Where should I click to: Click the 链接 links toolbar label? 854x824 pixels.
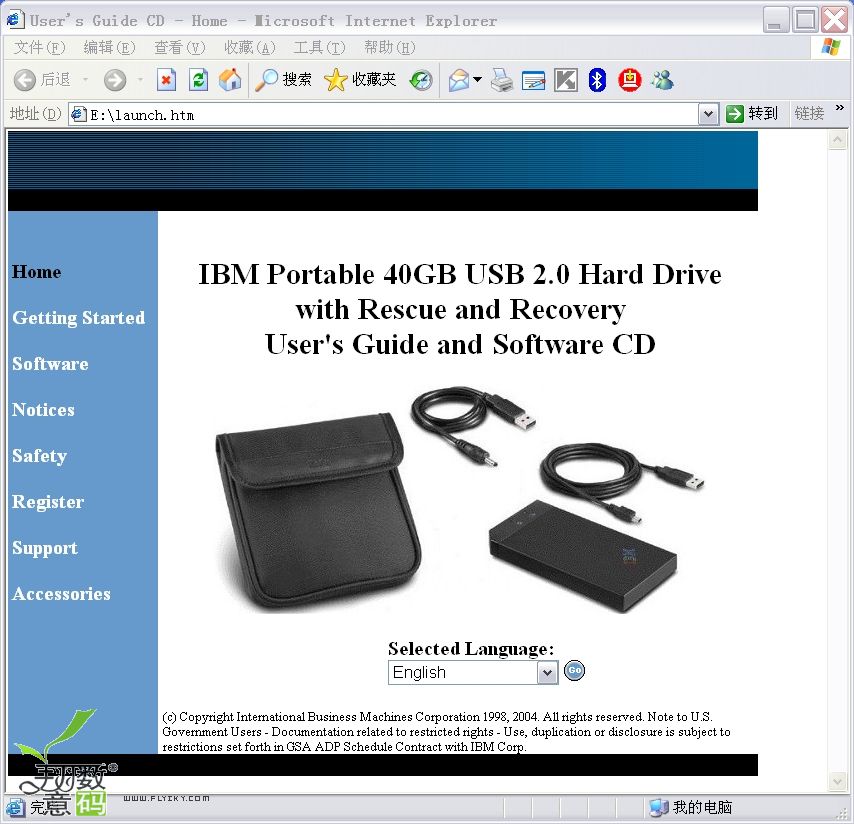pos(809,113)
